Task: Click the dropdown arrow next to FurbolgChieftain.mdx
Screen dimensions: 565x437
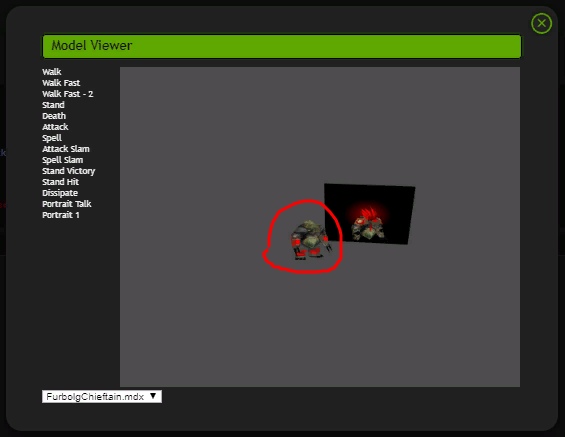Action: point(153,396)
